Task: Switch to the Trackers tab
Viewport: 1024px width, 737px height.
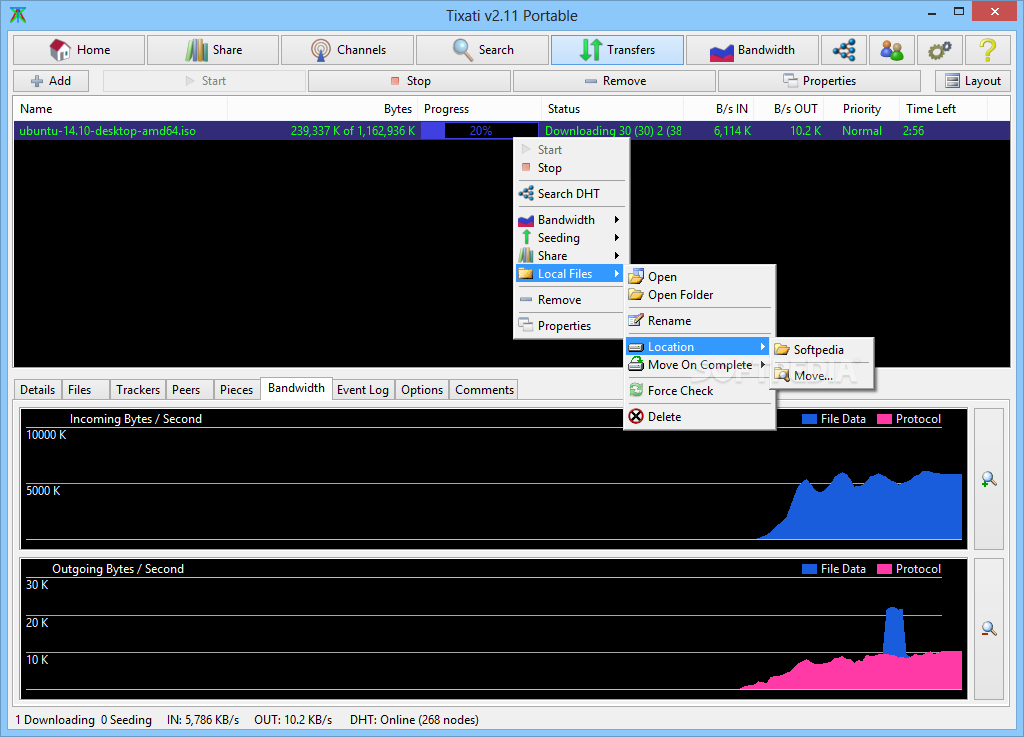Action: coord(138,390)
